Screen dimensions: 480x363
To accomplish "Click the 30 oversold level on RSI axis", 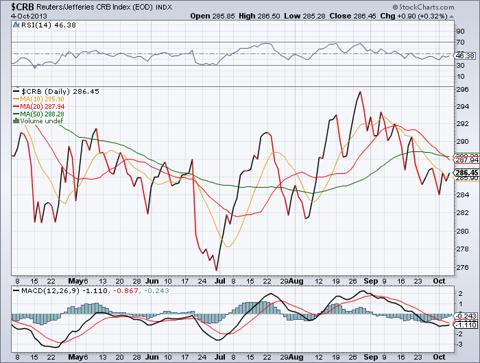I will tap(460, 65).
